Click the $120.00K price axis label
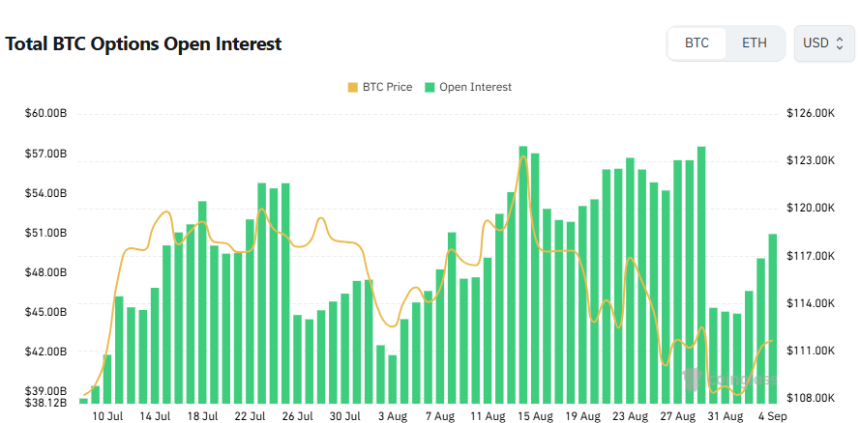The image size is (860, 423). click(x=810, y=208)
